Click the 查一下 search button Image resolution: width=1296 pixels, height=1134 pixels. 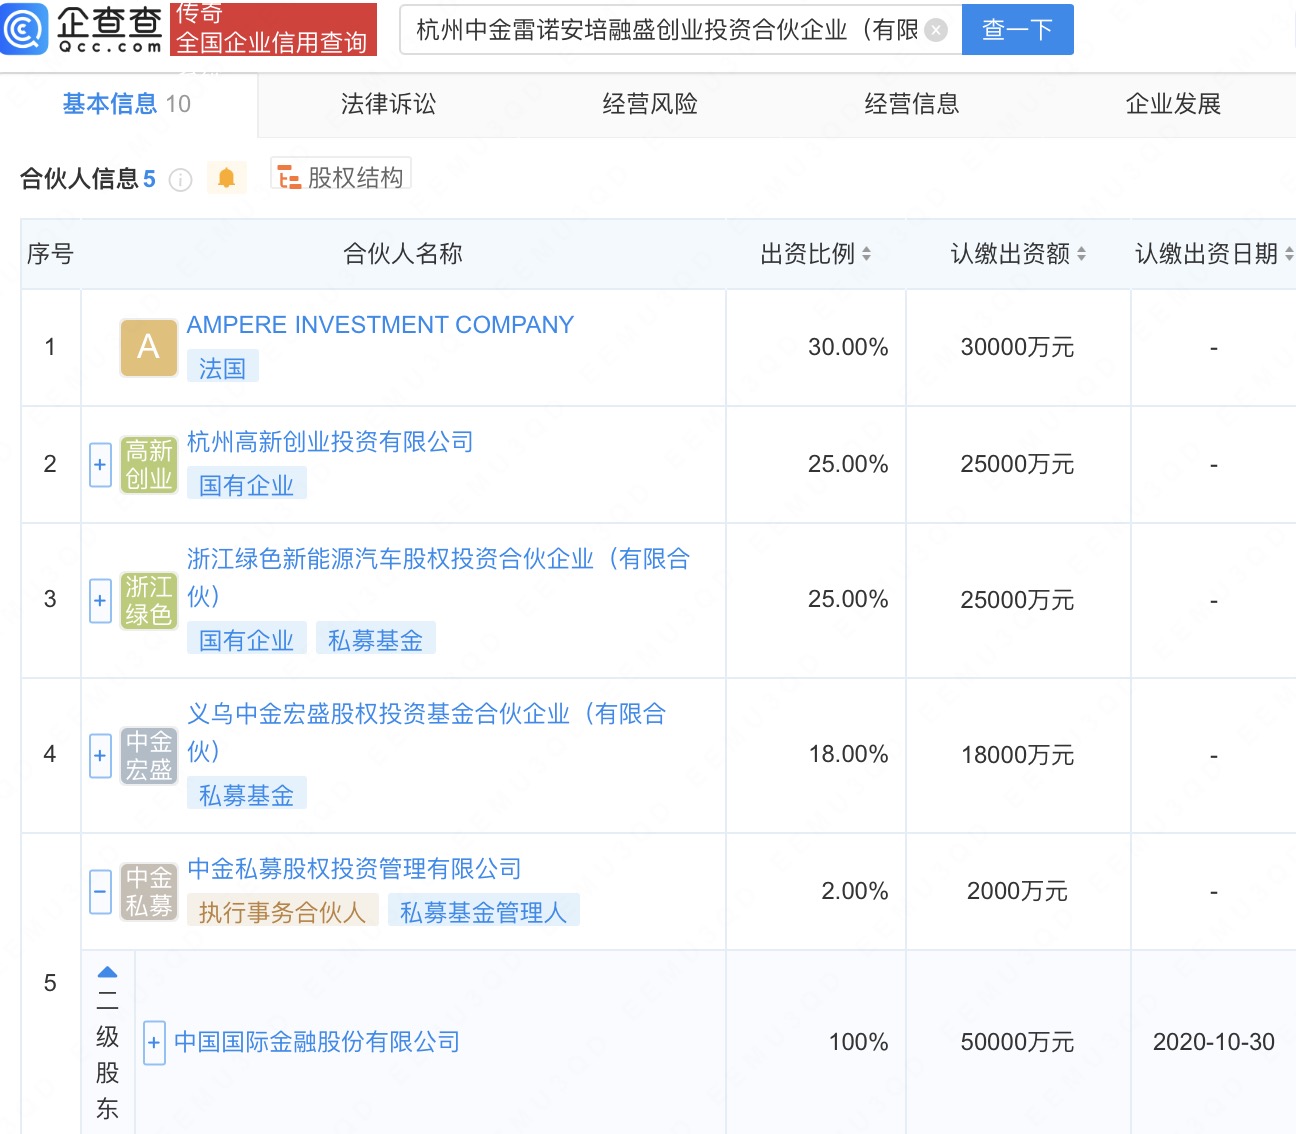point(1017,30)
